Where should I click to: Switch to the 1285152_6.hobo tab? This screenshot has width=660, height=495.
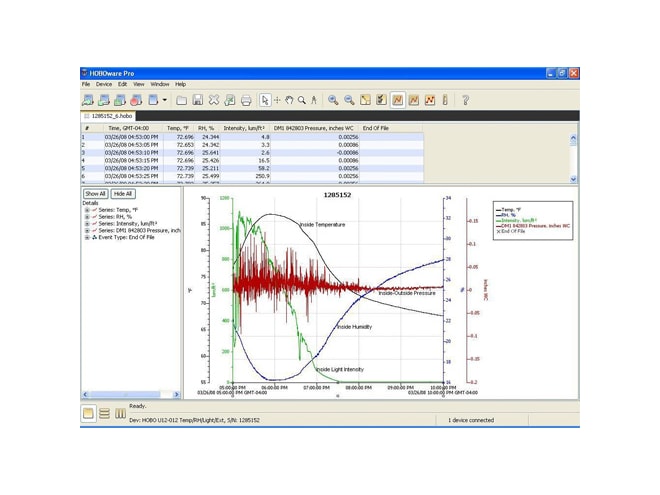tap(111, 116)
